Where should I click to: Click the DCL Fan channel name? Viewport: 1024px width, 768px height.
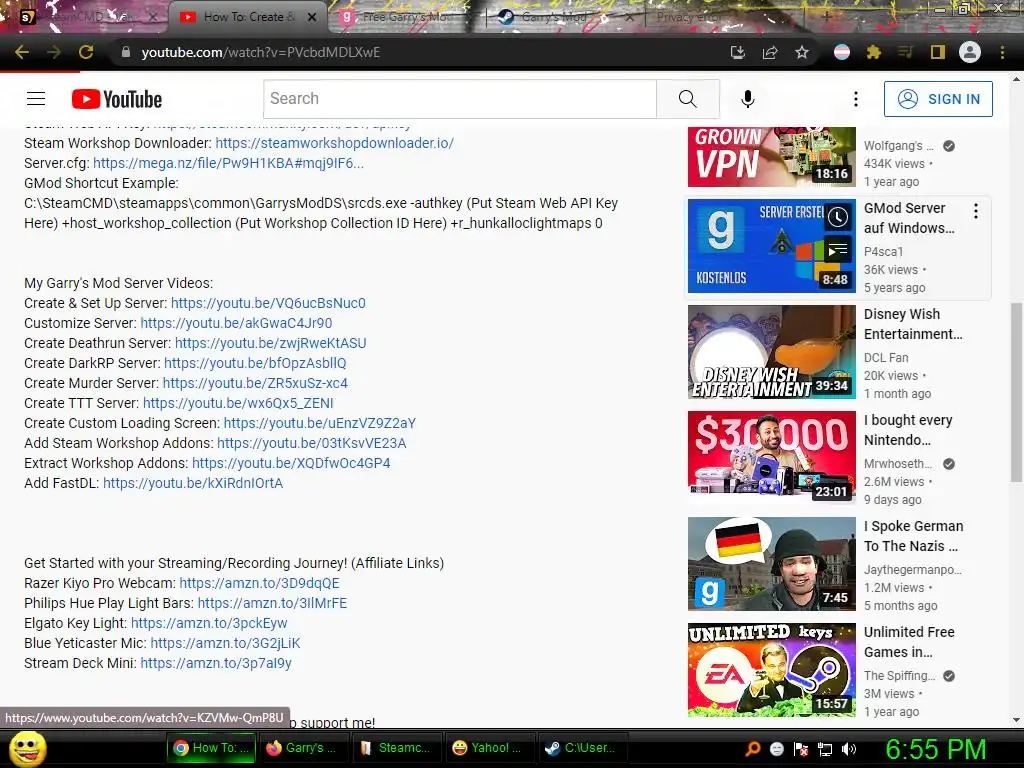click(x=886, y=357)
